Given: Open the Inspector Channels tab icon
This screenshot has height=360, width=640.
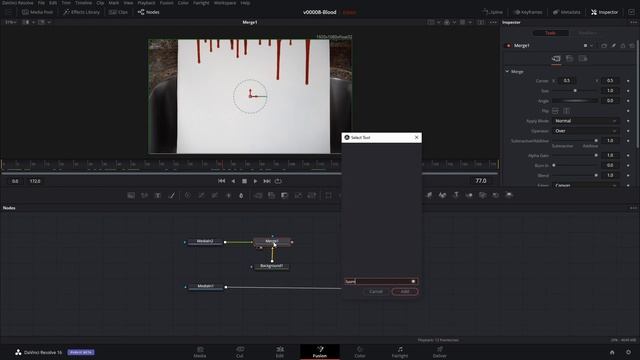Looking at the screenshot, I should click(x=569, y=59).
